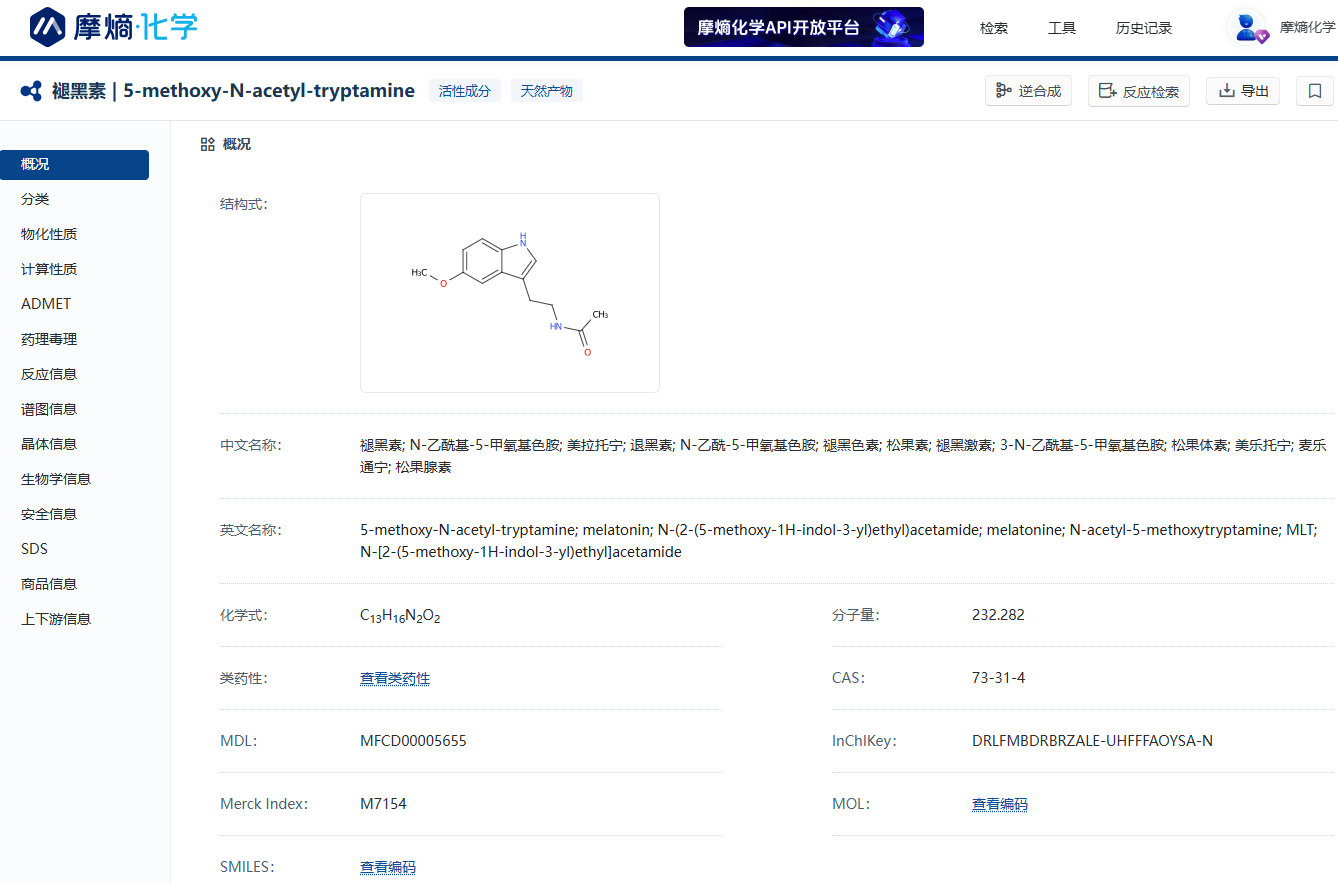Switch to ADMET sidebar section
1338x883 pixels.
point(46,304)
